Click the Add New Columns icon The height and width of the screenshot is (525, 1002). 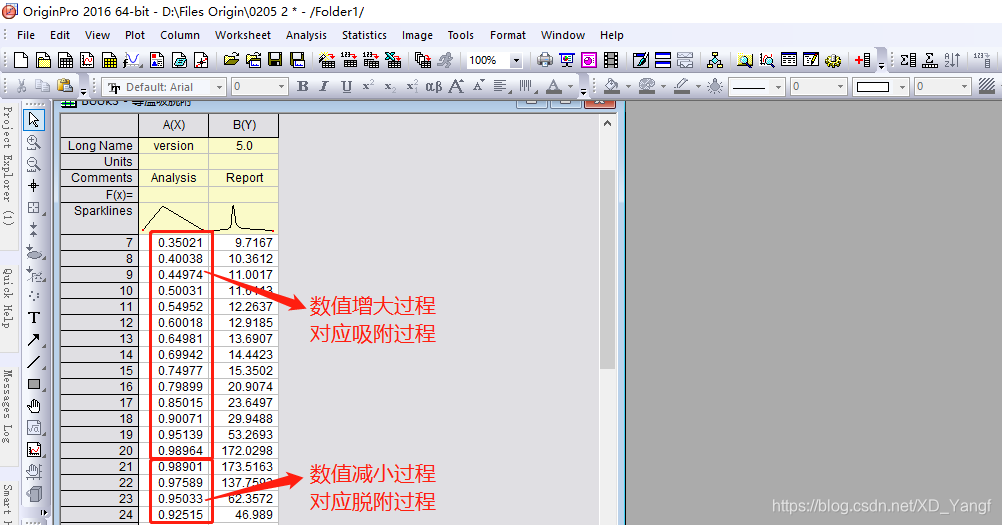click(x=862, y=60)
